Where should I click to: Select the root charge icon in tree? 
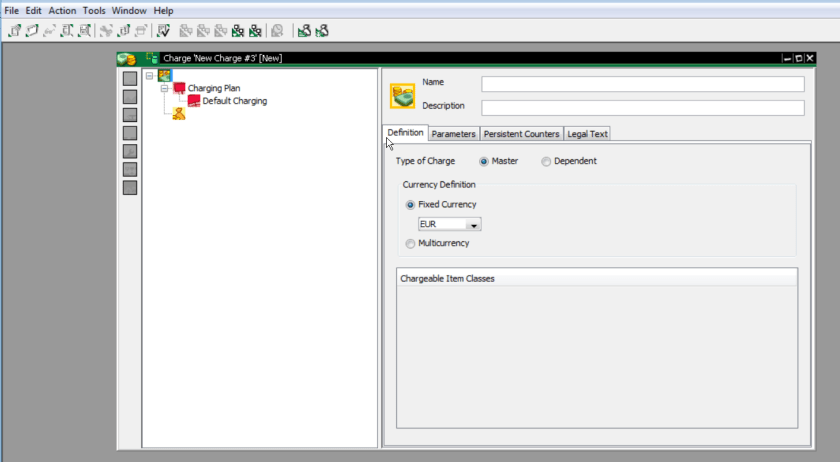point(164,76)
